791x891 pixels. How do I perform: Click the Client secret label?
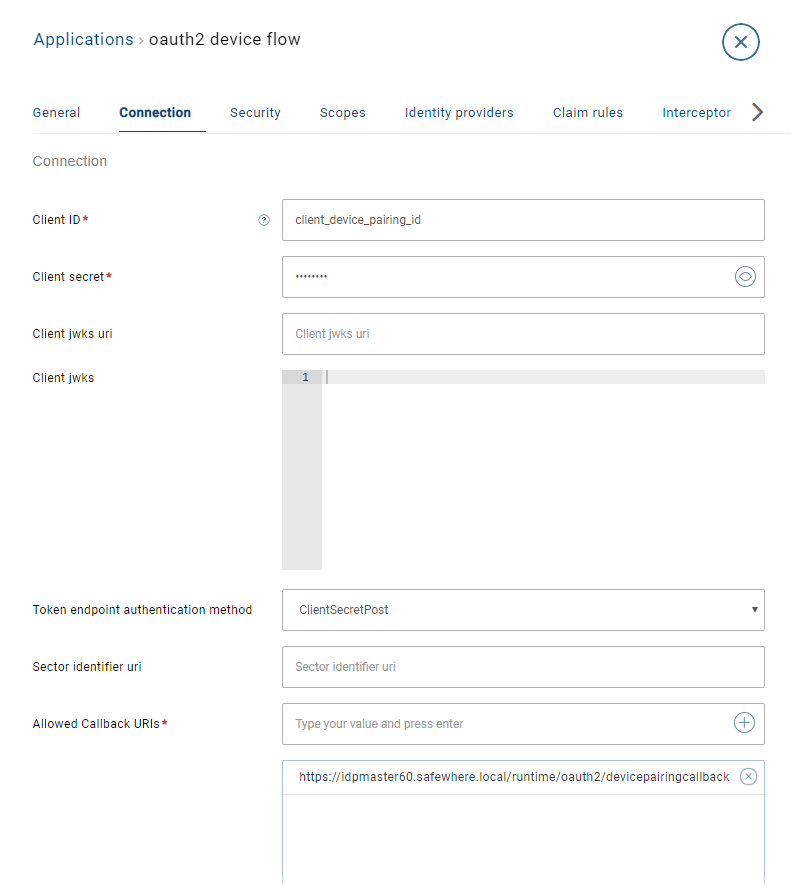(68, 277)
